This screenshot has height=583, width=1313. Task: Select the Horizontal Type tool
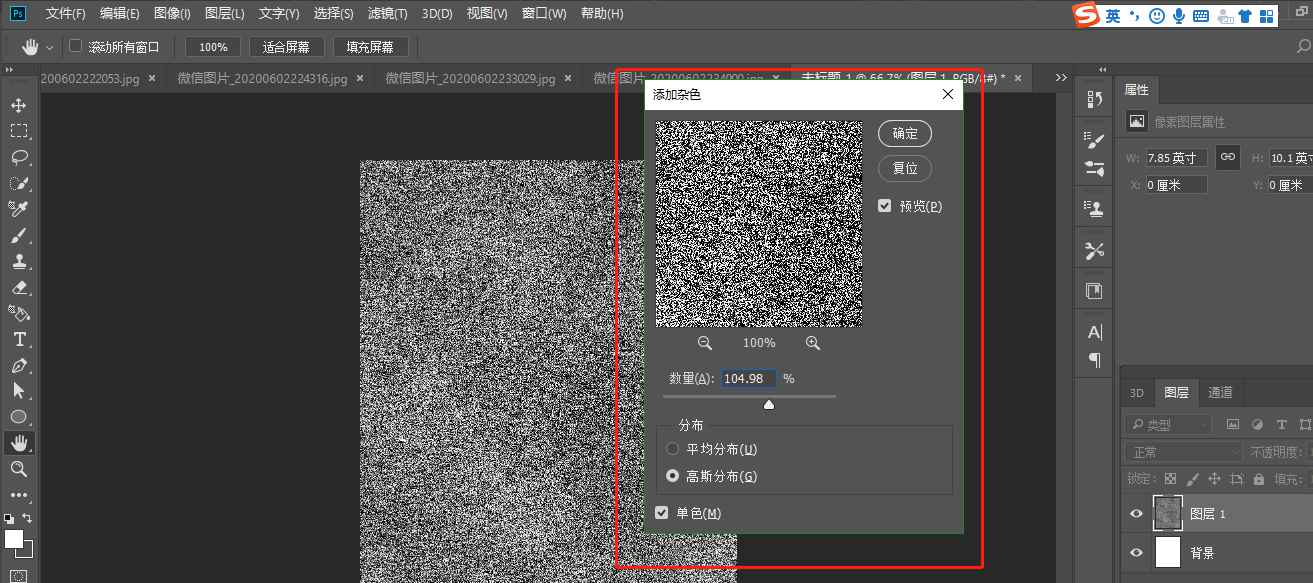pos(21,339)
